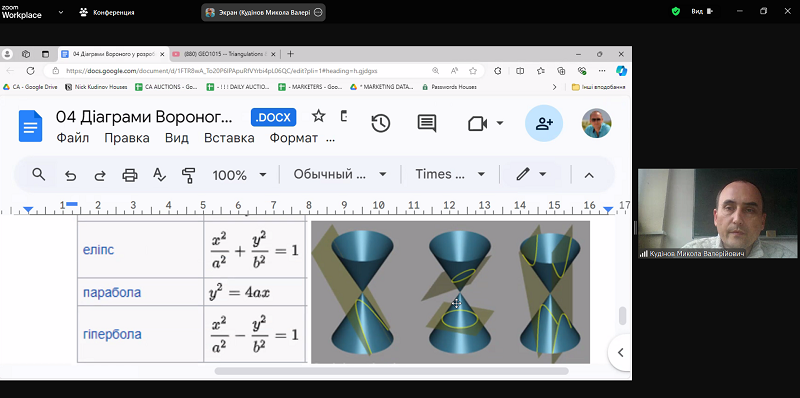Open 'Nick Kudinov Houses' bookmark
Image resolution: width=800 pixels, height=398 pixels.
tap(96, 87)
